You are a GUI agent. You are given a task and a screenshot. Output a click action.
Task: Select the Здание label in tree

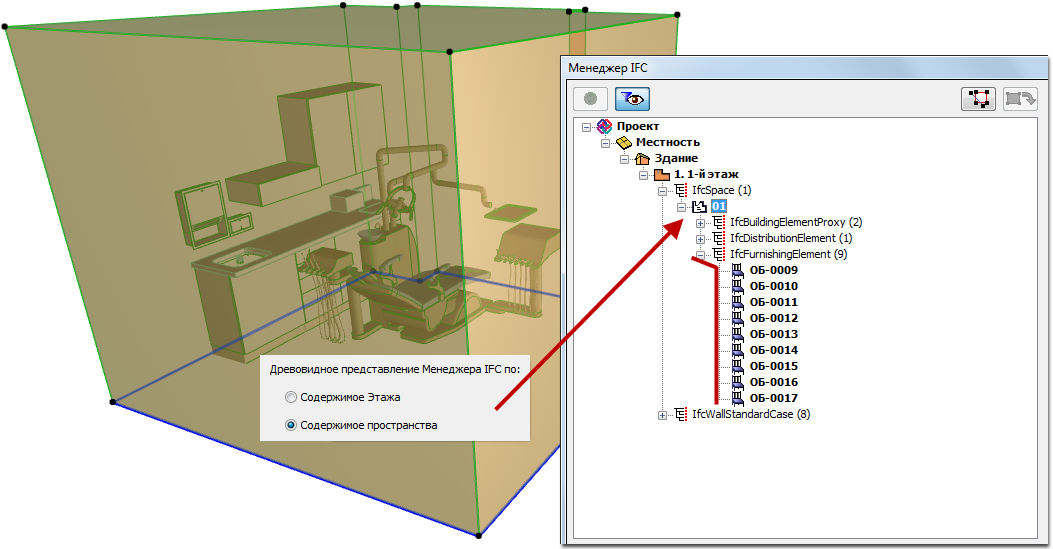(676, 158)
